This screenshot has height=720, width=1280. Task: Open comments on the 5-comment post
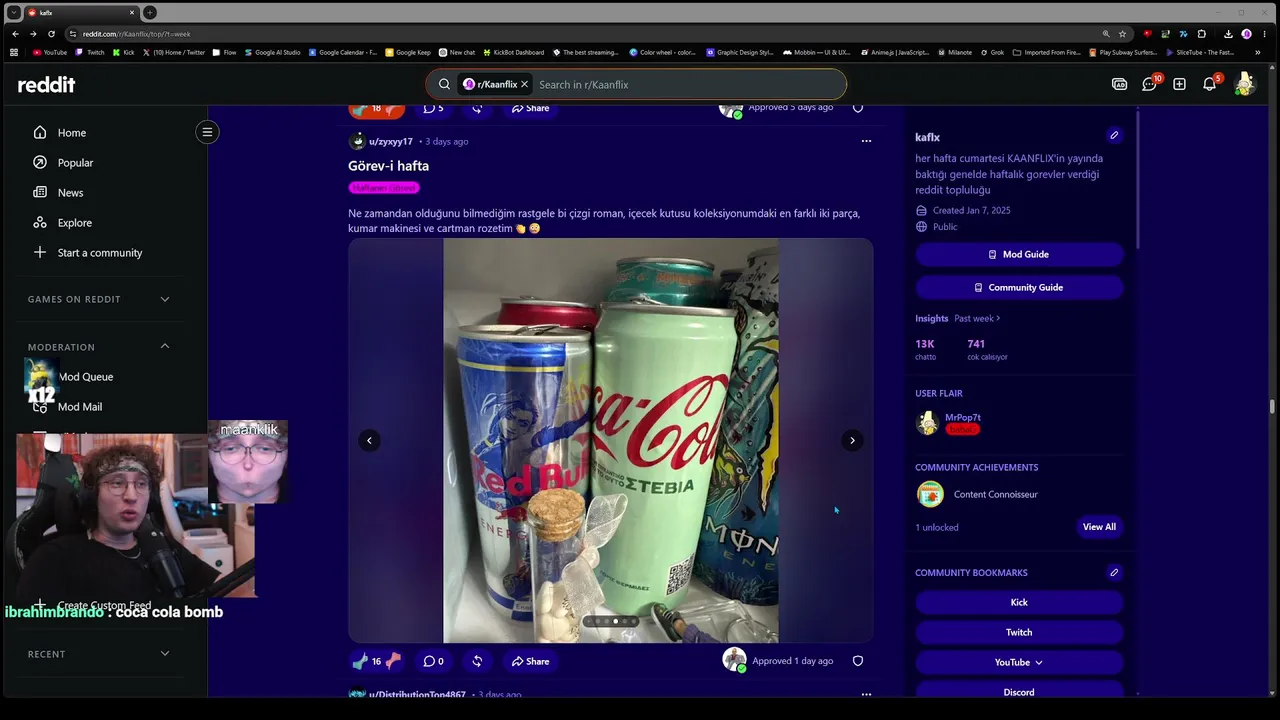(433, 108)
